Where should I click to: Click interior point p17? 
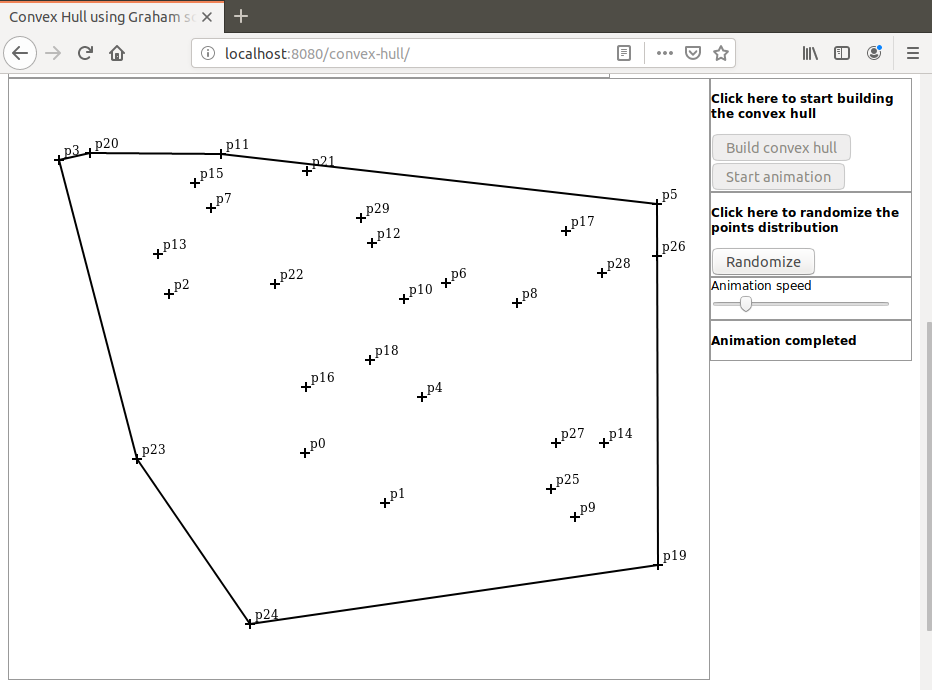(566, 231)
